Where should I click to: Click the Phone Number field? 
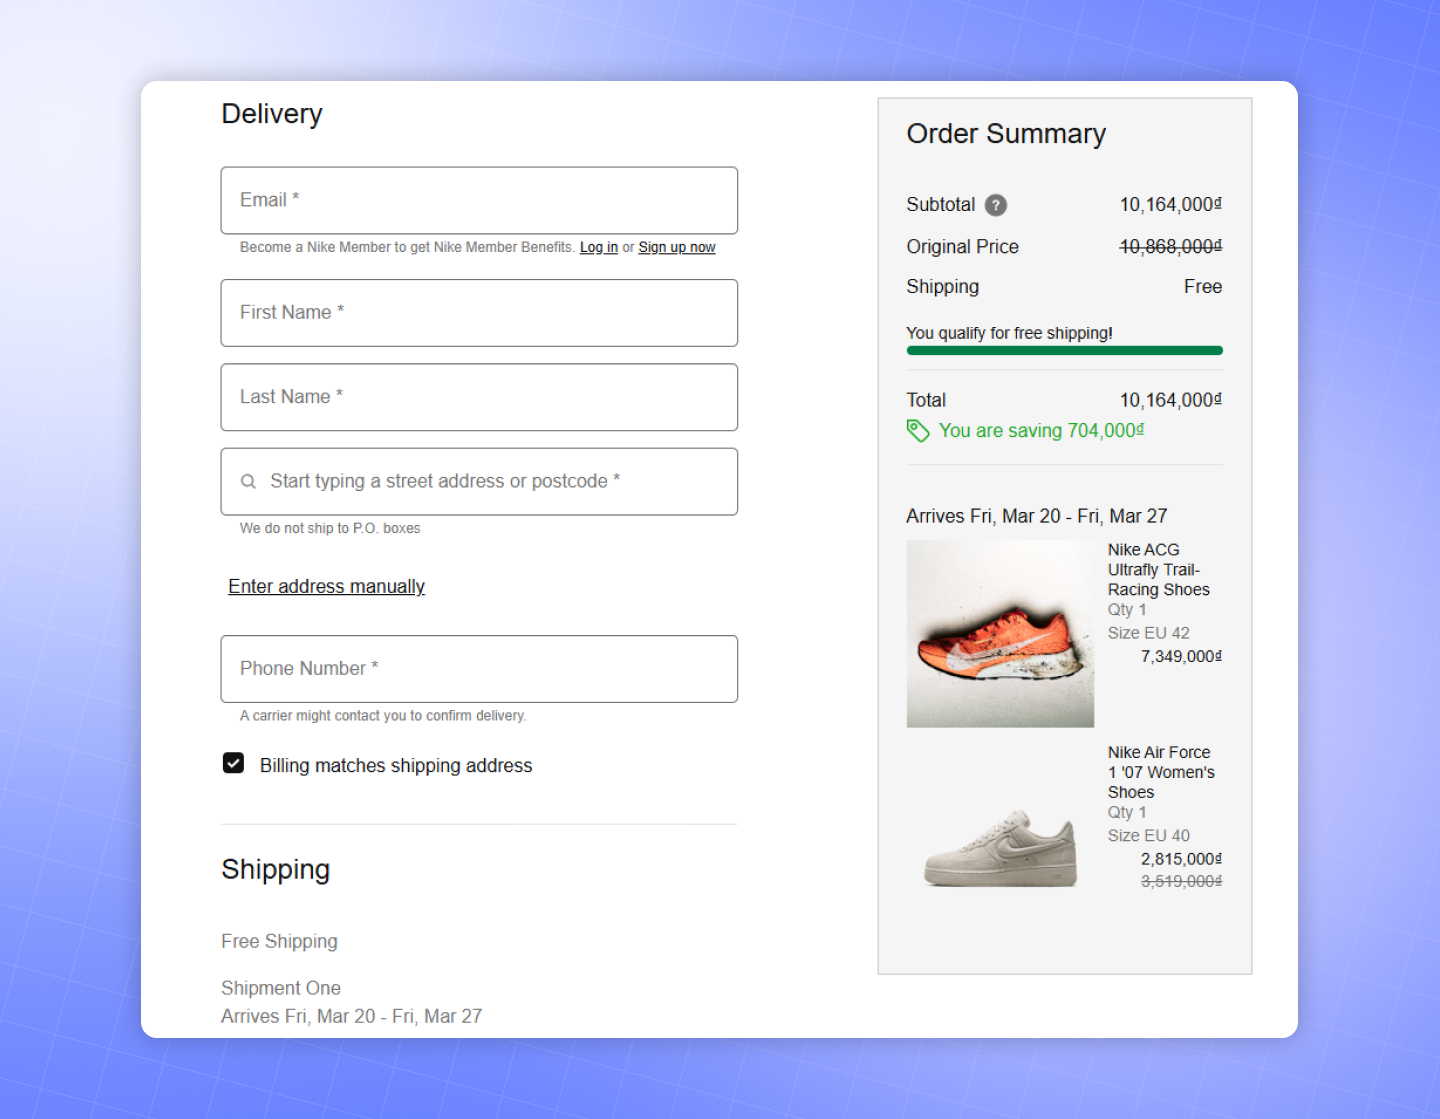479,669
